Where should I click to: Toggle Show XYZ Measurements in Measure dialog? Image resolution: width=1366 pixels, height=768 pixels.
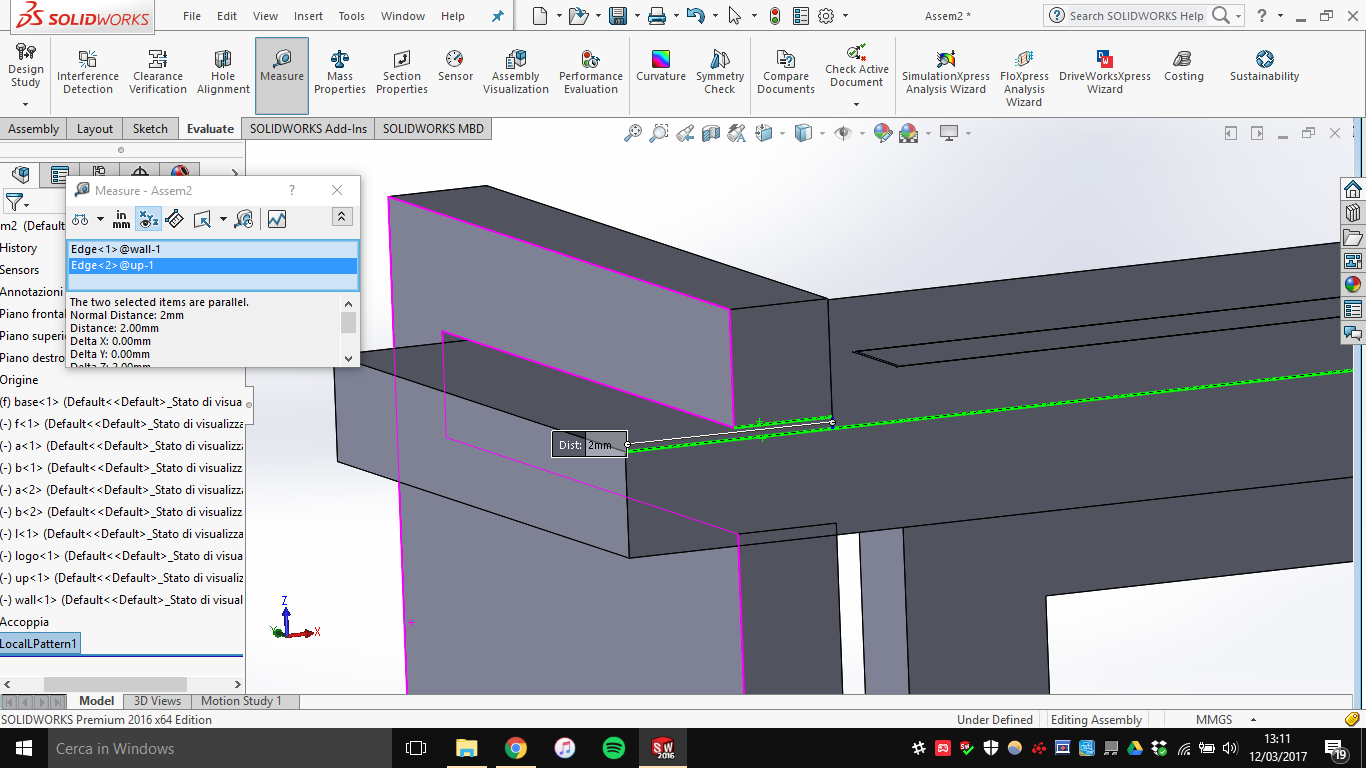tap(148, 219)
